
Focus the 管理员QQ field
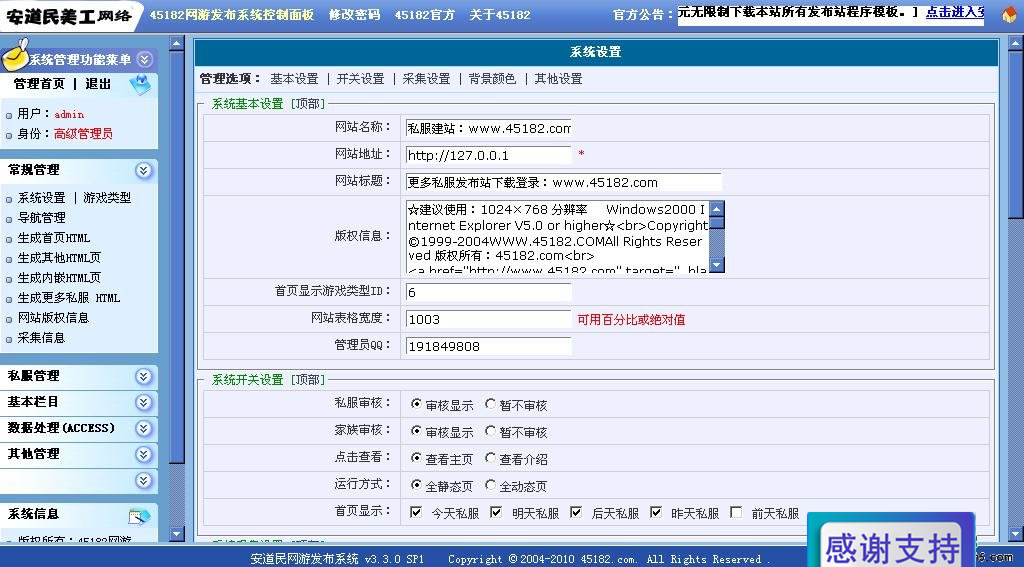click(x=488, y=346)
